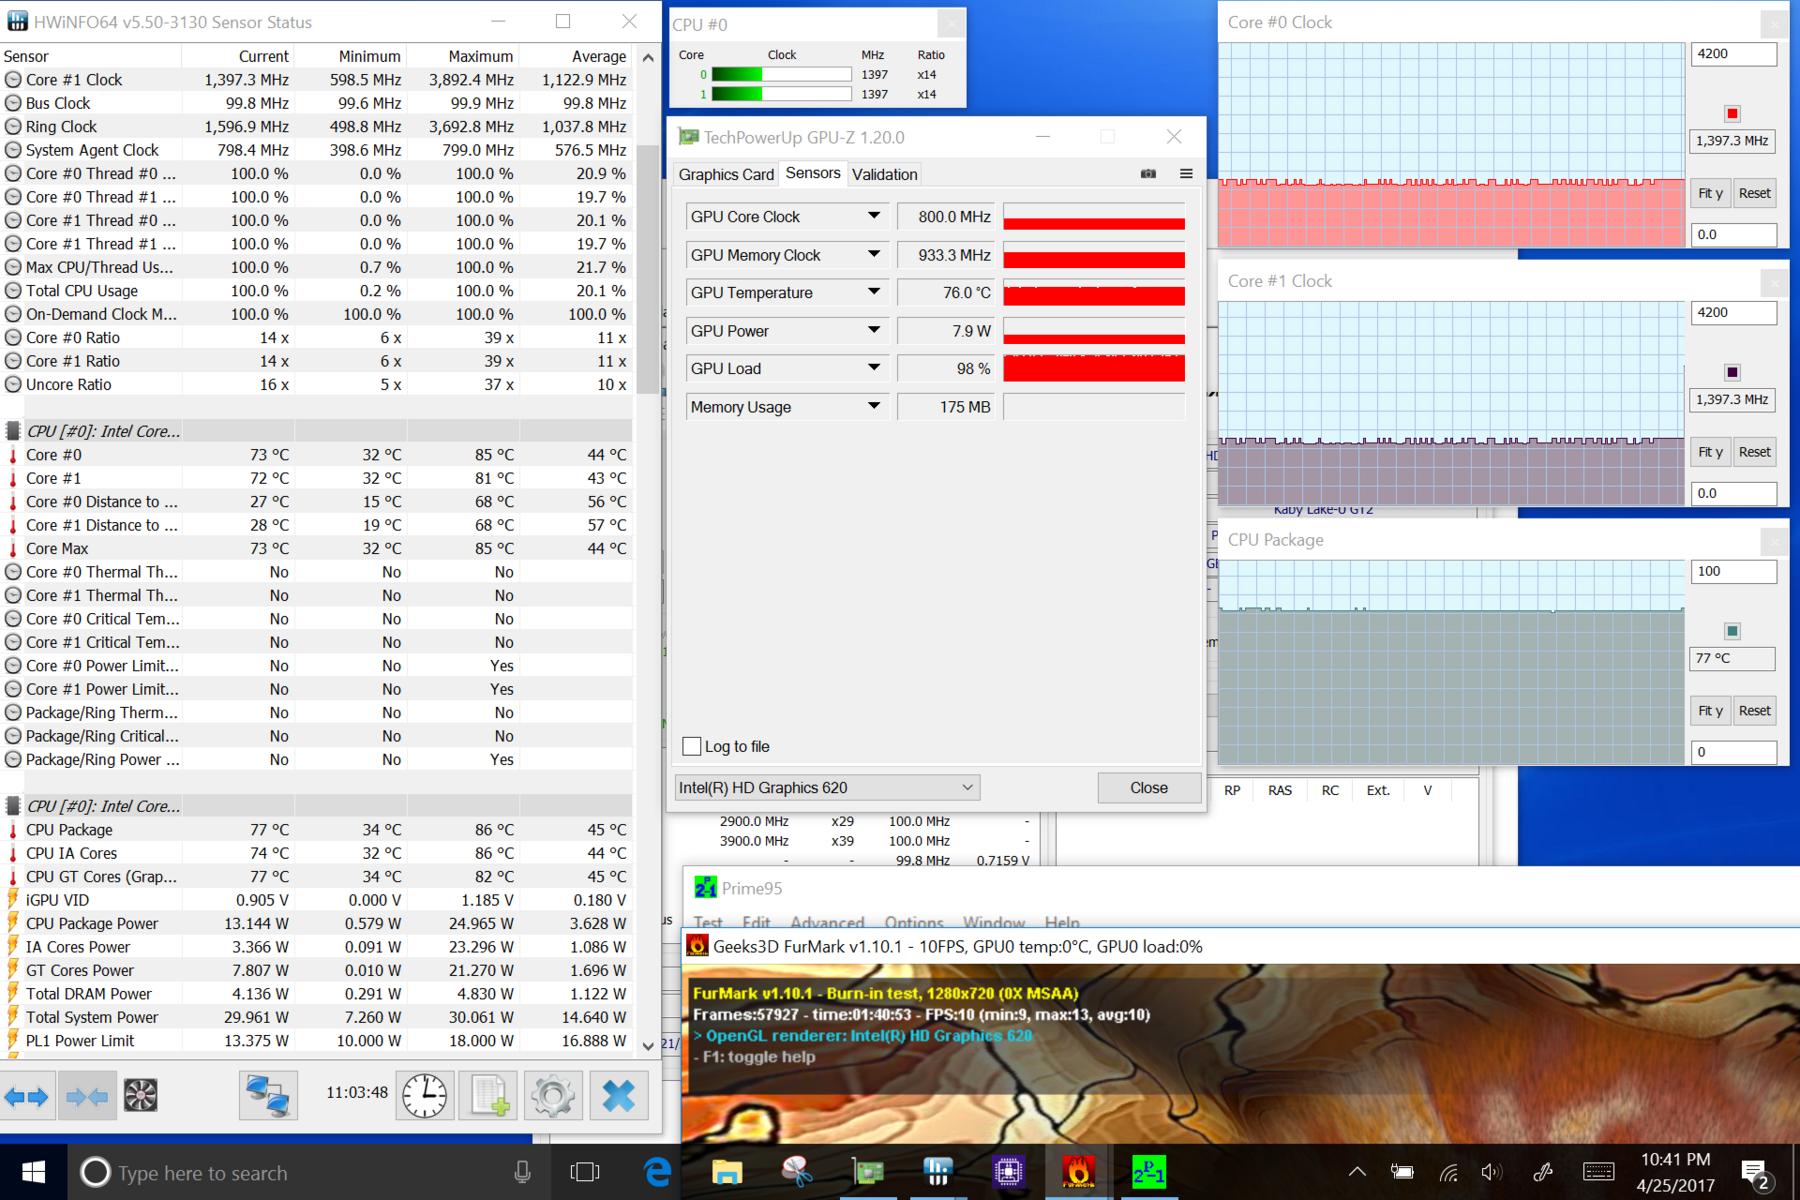1800x1200 pixels.
Task: Click Reset in CPU Package graph
Action: (x=1755, y=711)
